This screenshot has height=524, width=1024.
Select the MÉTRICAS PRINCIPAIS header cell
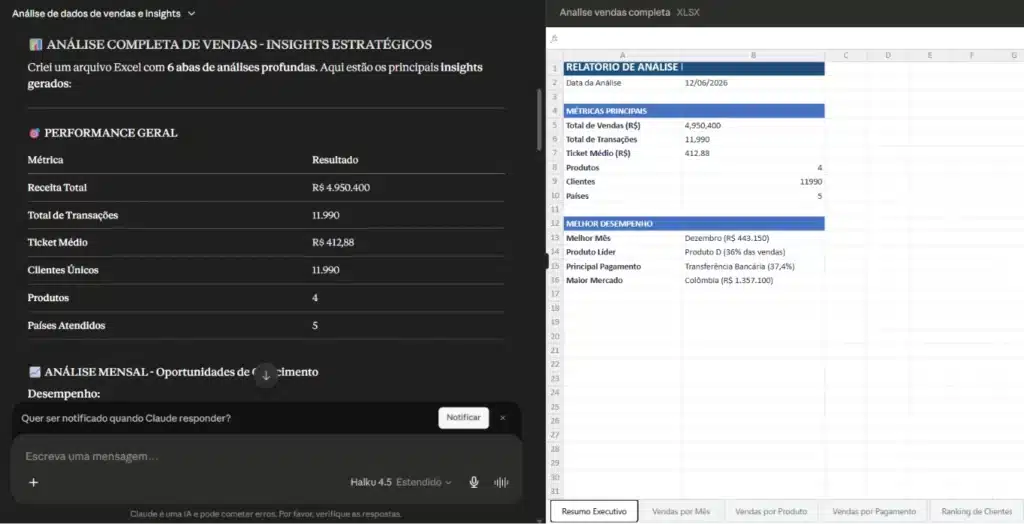[x=623, y=111]
